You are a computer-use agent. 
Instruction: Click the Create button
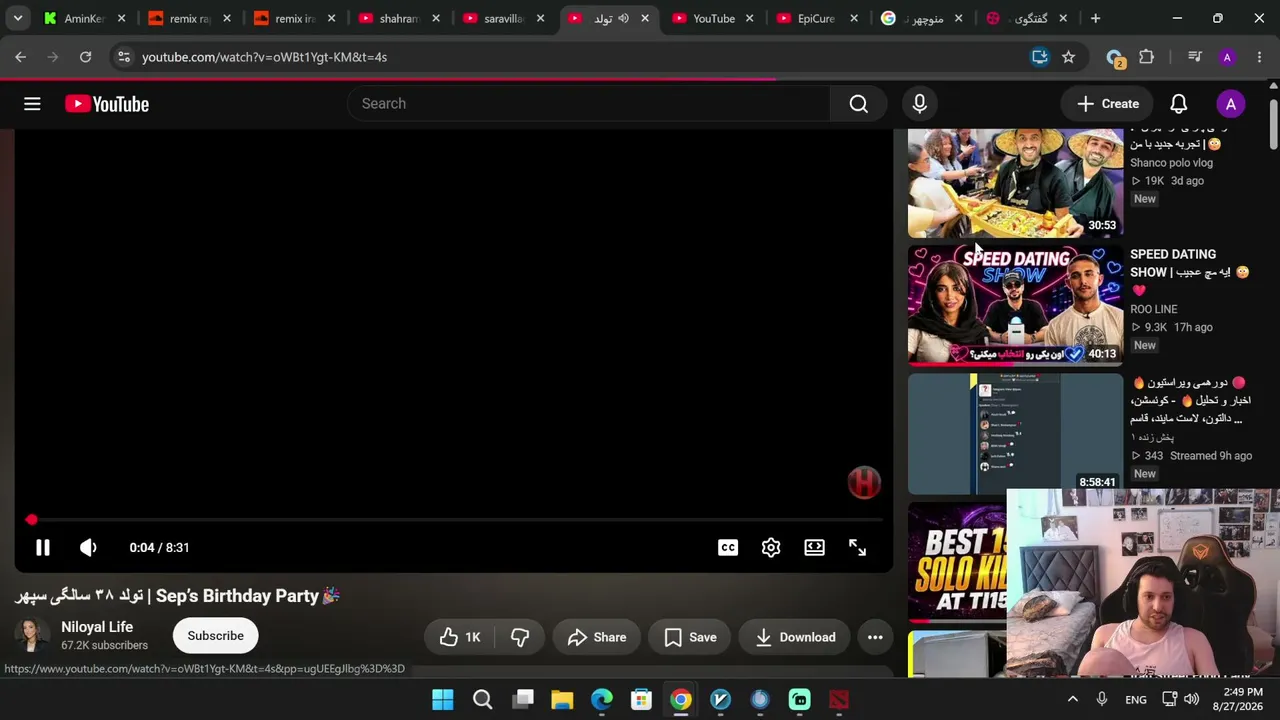click(x=1108, y=104)
